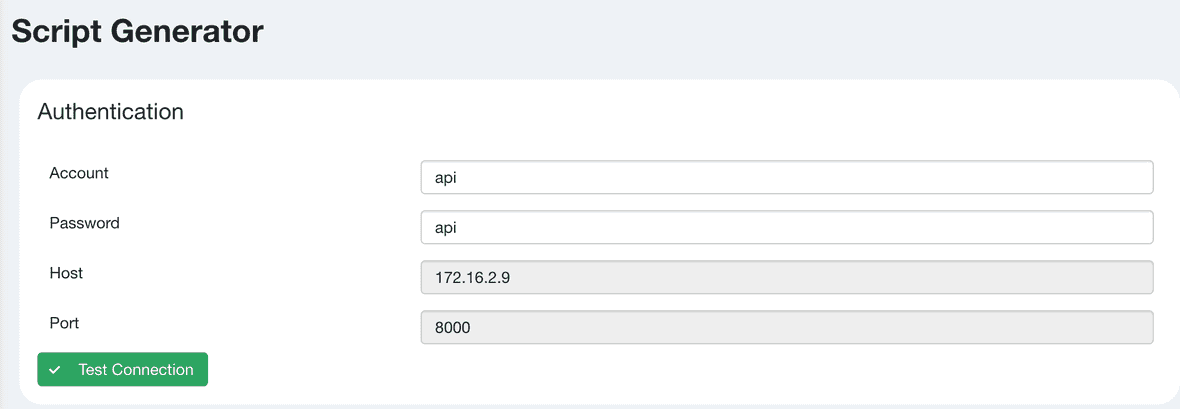Click the word 'Generator' in the title
1180x409 pixels.
[187, 31]
